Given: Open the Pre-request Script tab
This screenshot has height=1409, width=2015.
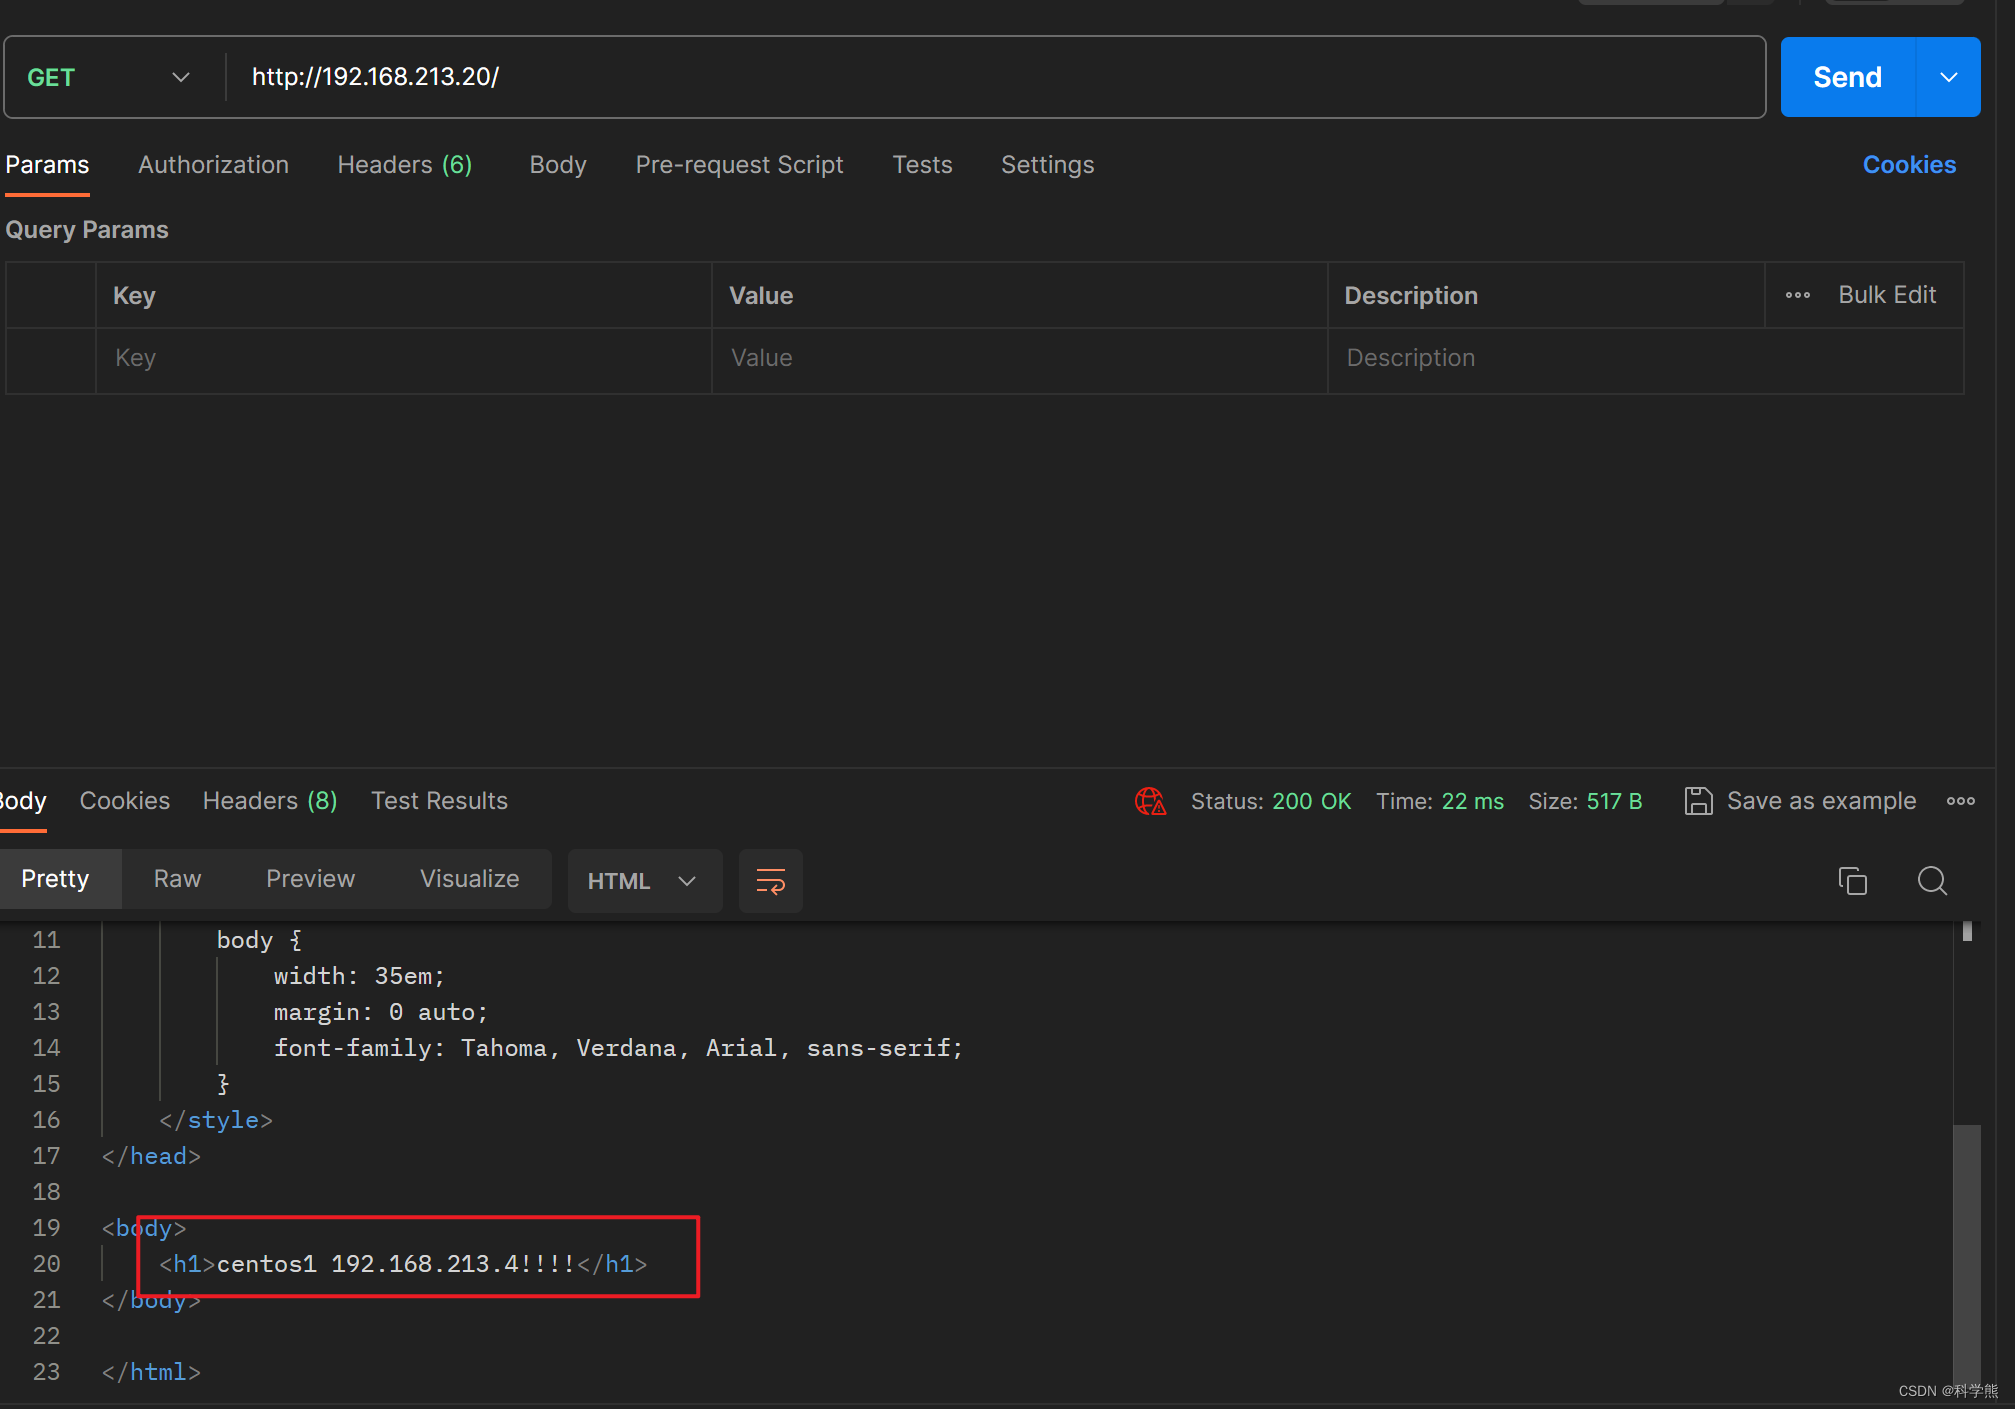Looking at the screenshot, I should (x=739, y=165).
